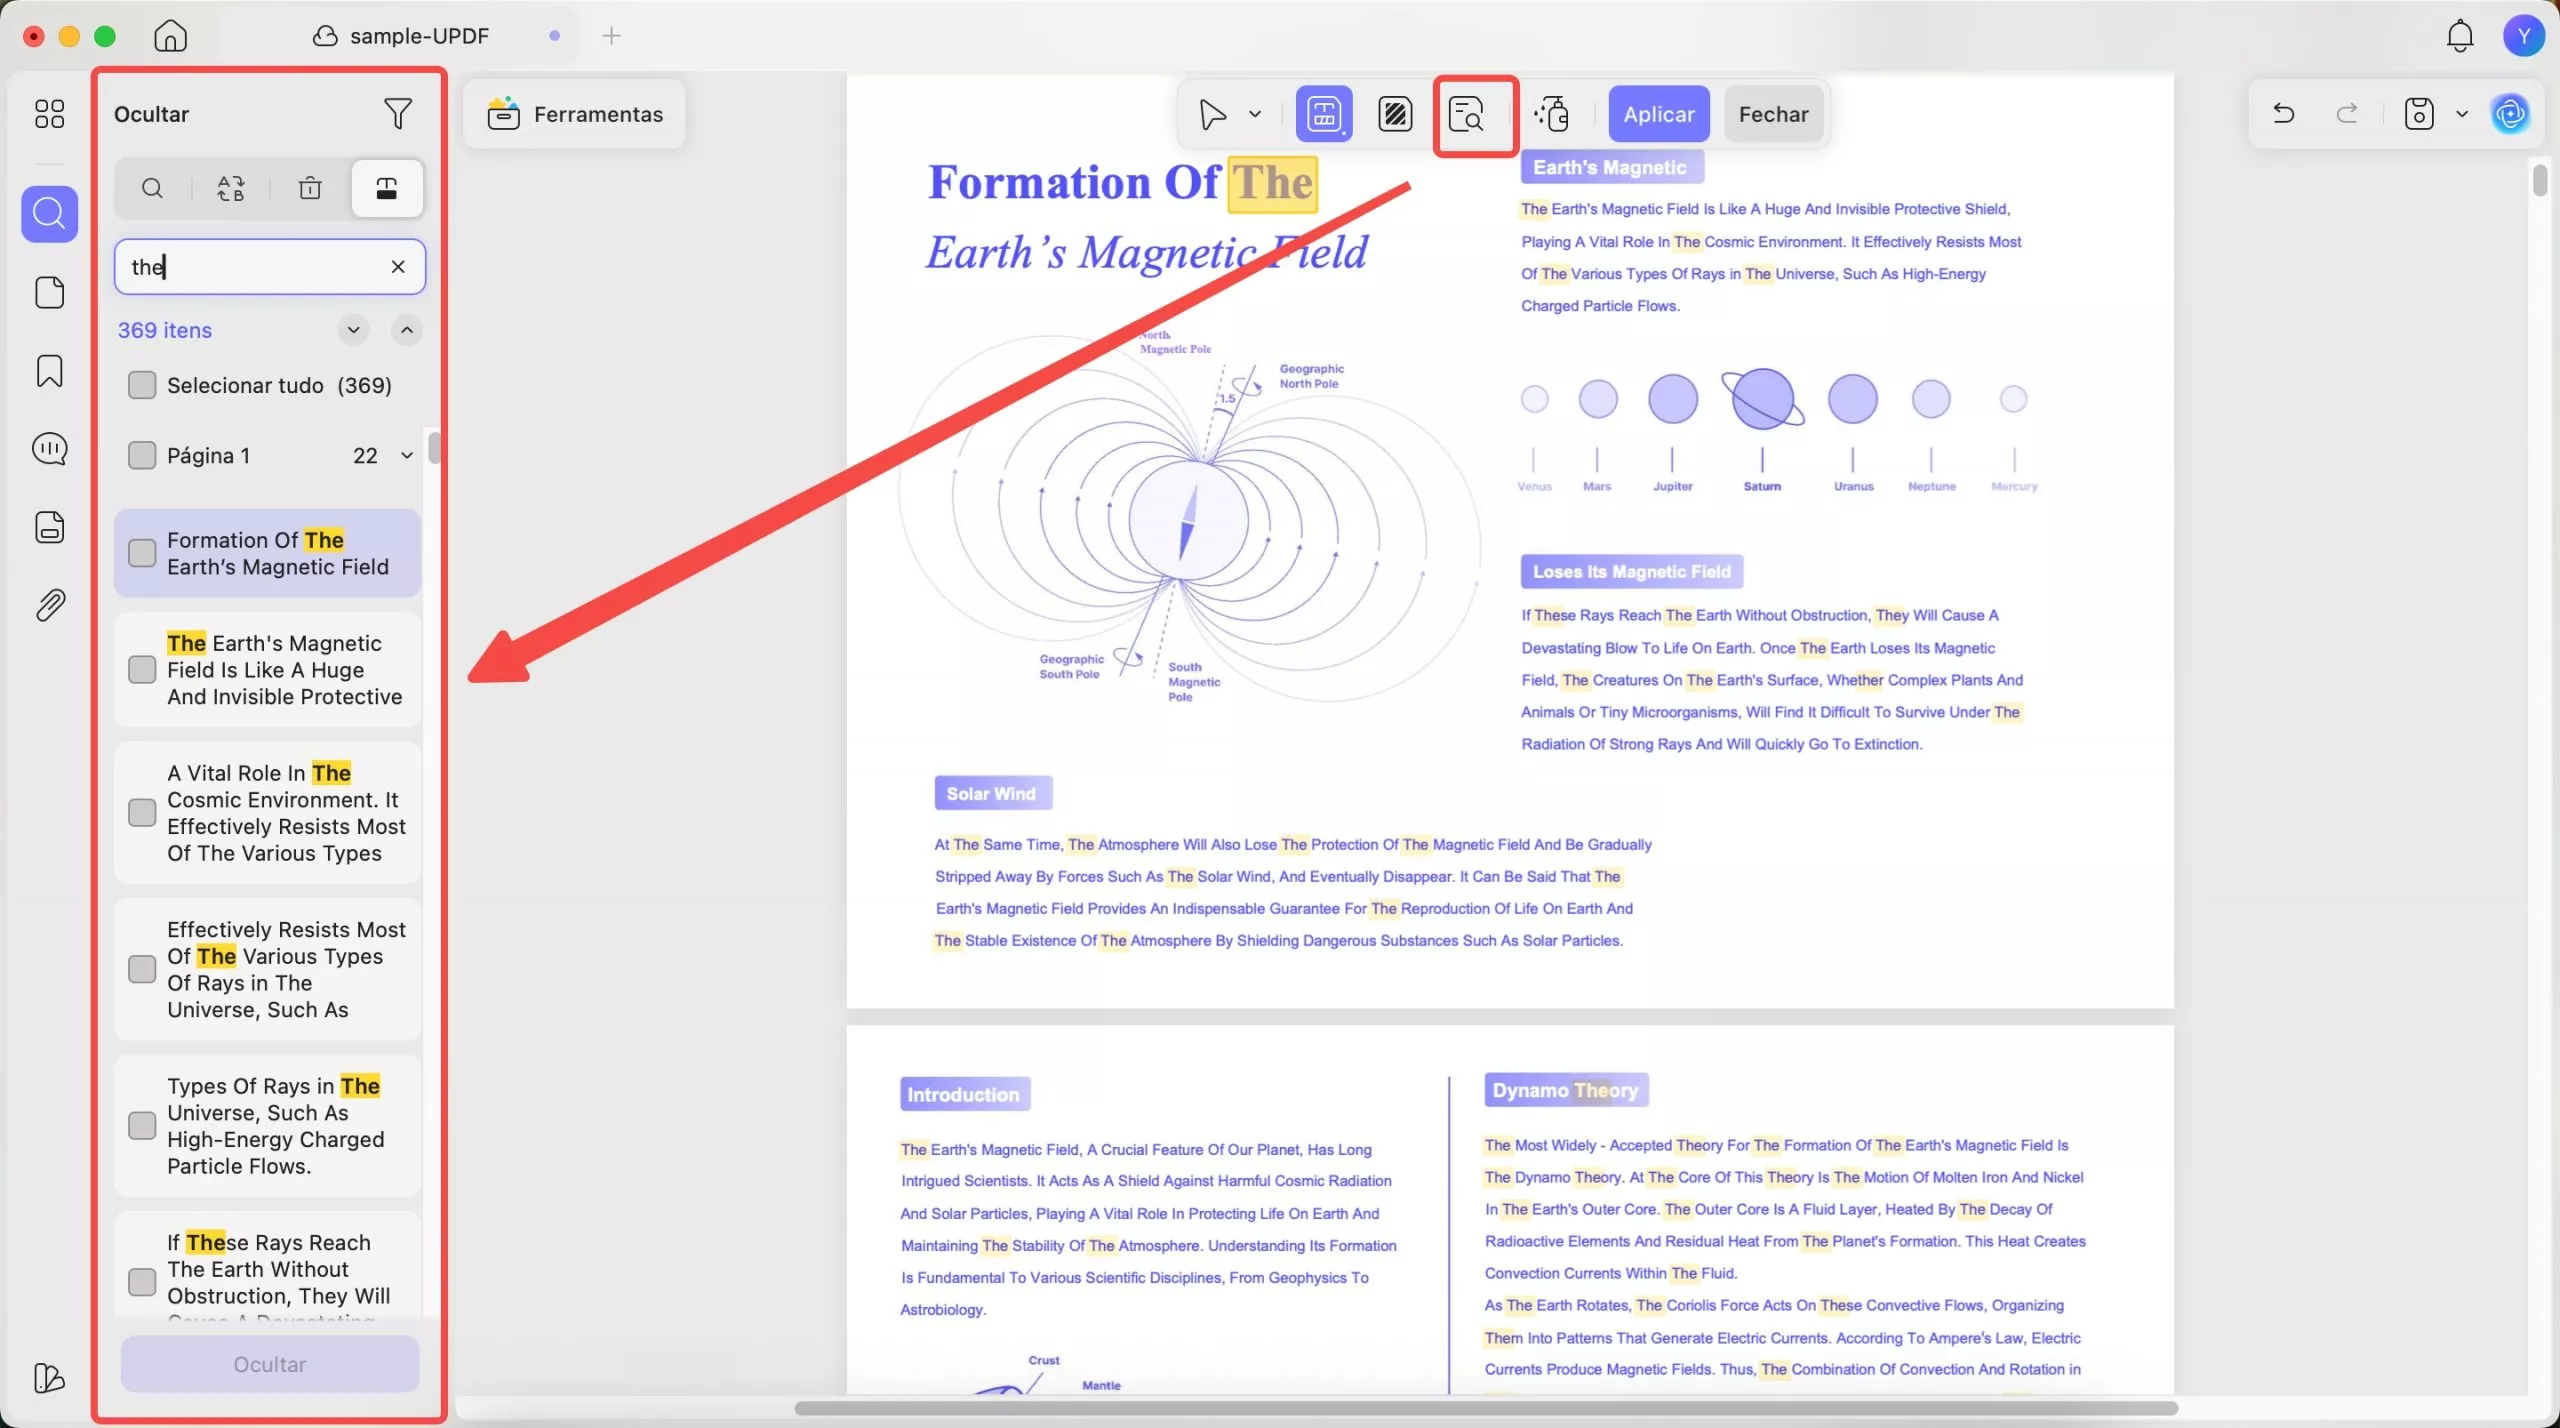
Task: Open the thumbnails grid sidebar icon
Action: [49, 114]
